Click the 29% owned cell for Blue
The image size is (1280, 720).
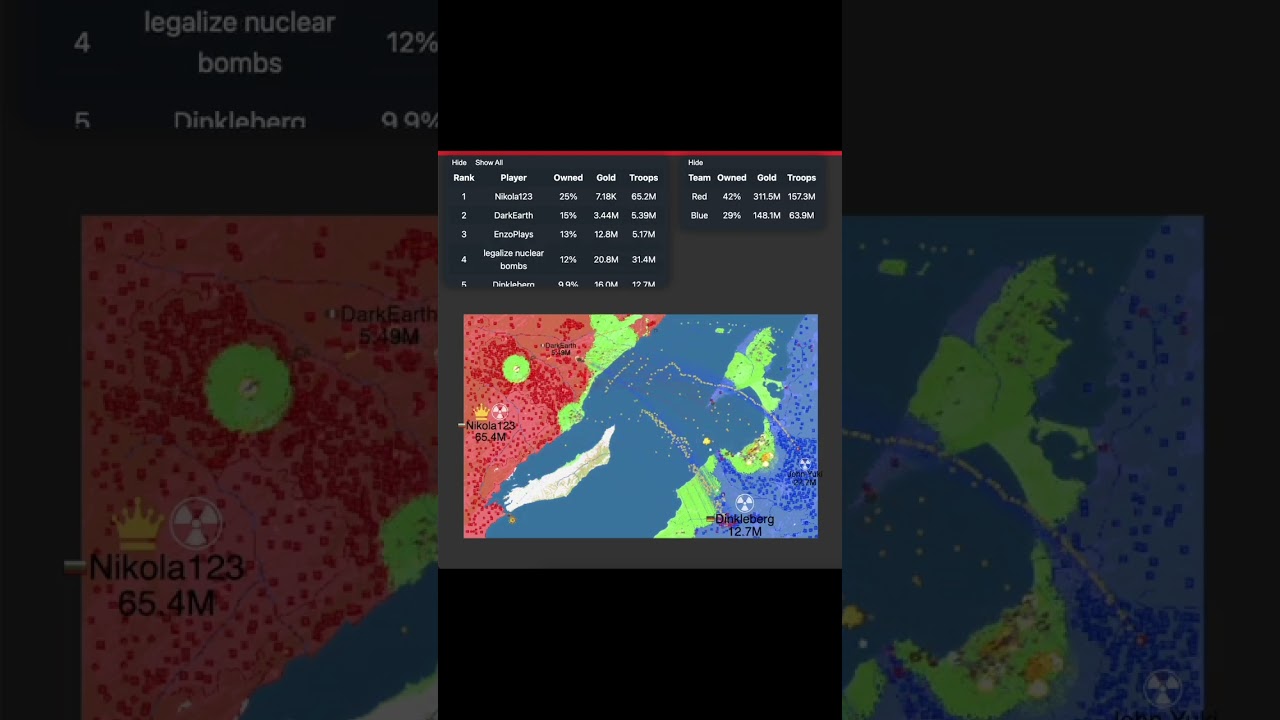pos(732,216)
